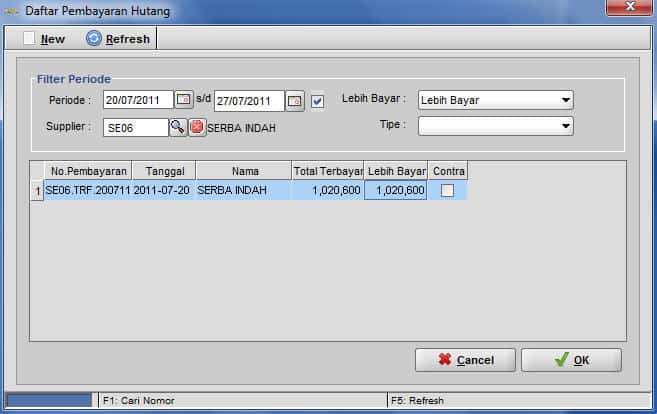Image resolution: width=657 pixels, height=414 pixels.
Task: Focus the start date field 20/07/2011
Action: [x=138, y=100]
